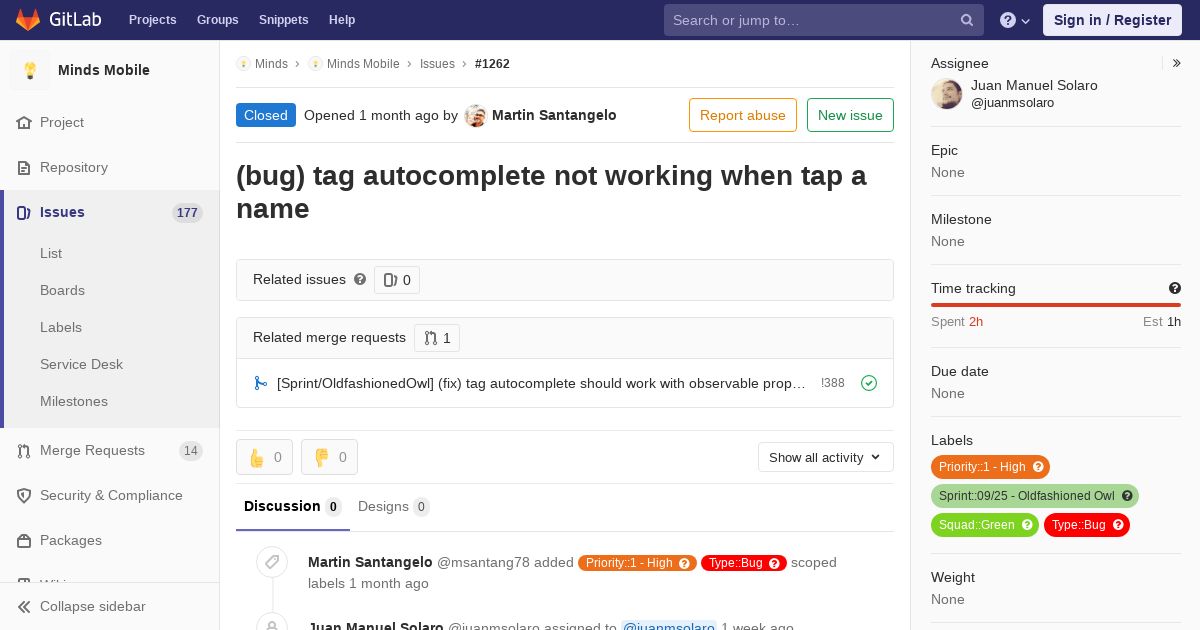The width and height of the screenshot is (1200, 630).
Task: Open the Help top menu item
Action: (x=342, y=20)
